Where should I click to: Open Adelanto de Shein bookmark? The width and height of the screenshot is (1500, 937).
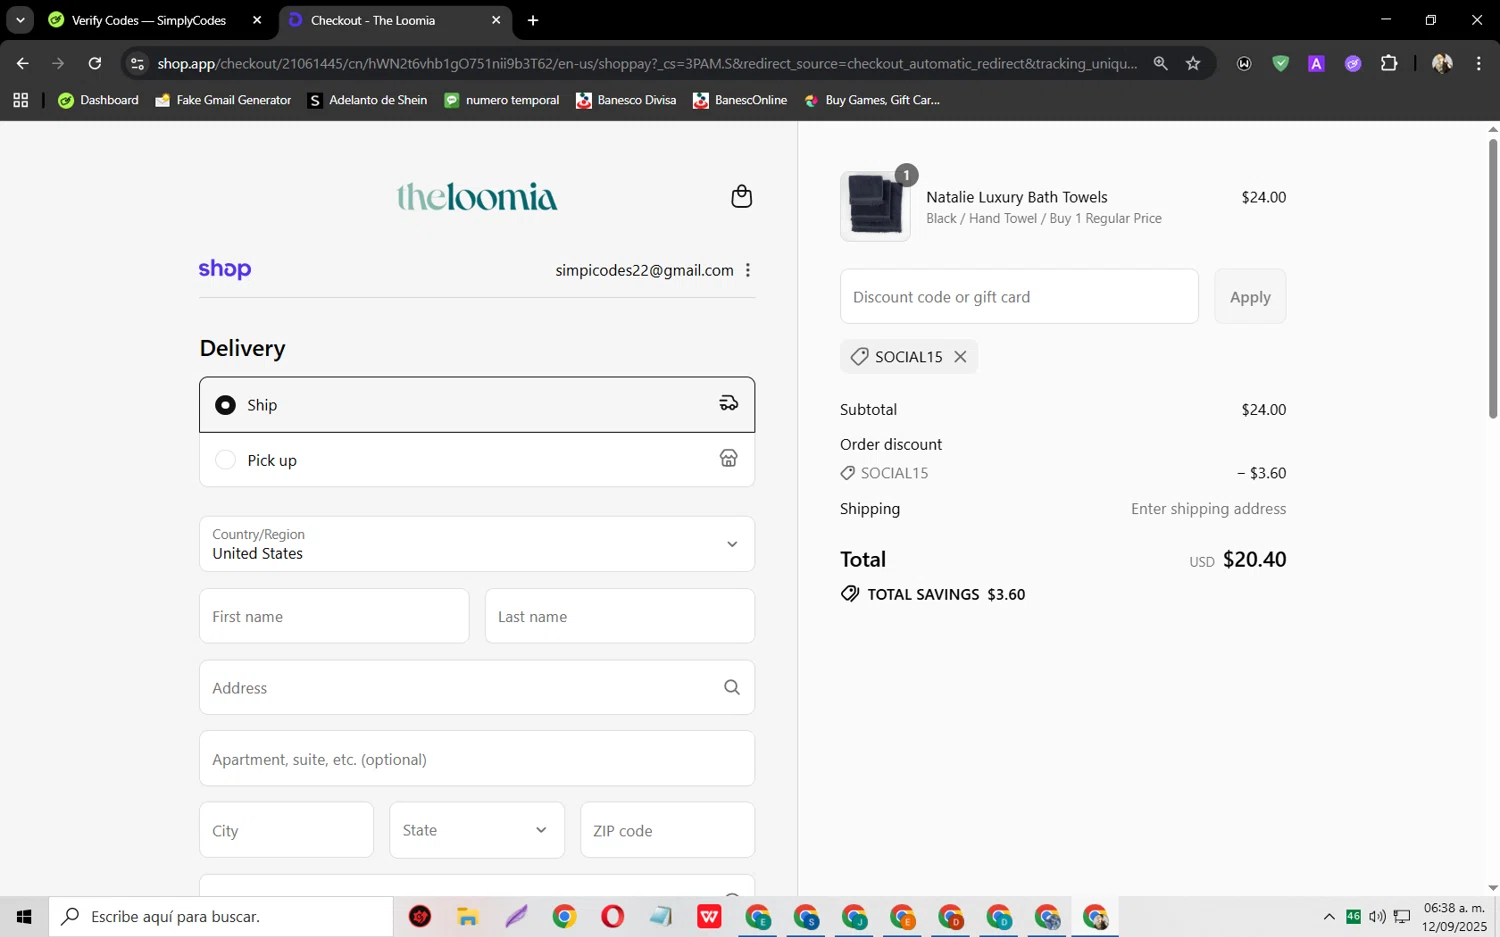click(x=368, y=100)
